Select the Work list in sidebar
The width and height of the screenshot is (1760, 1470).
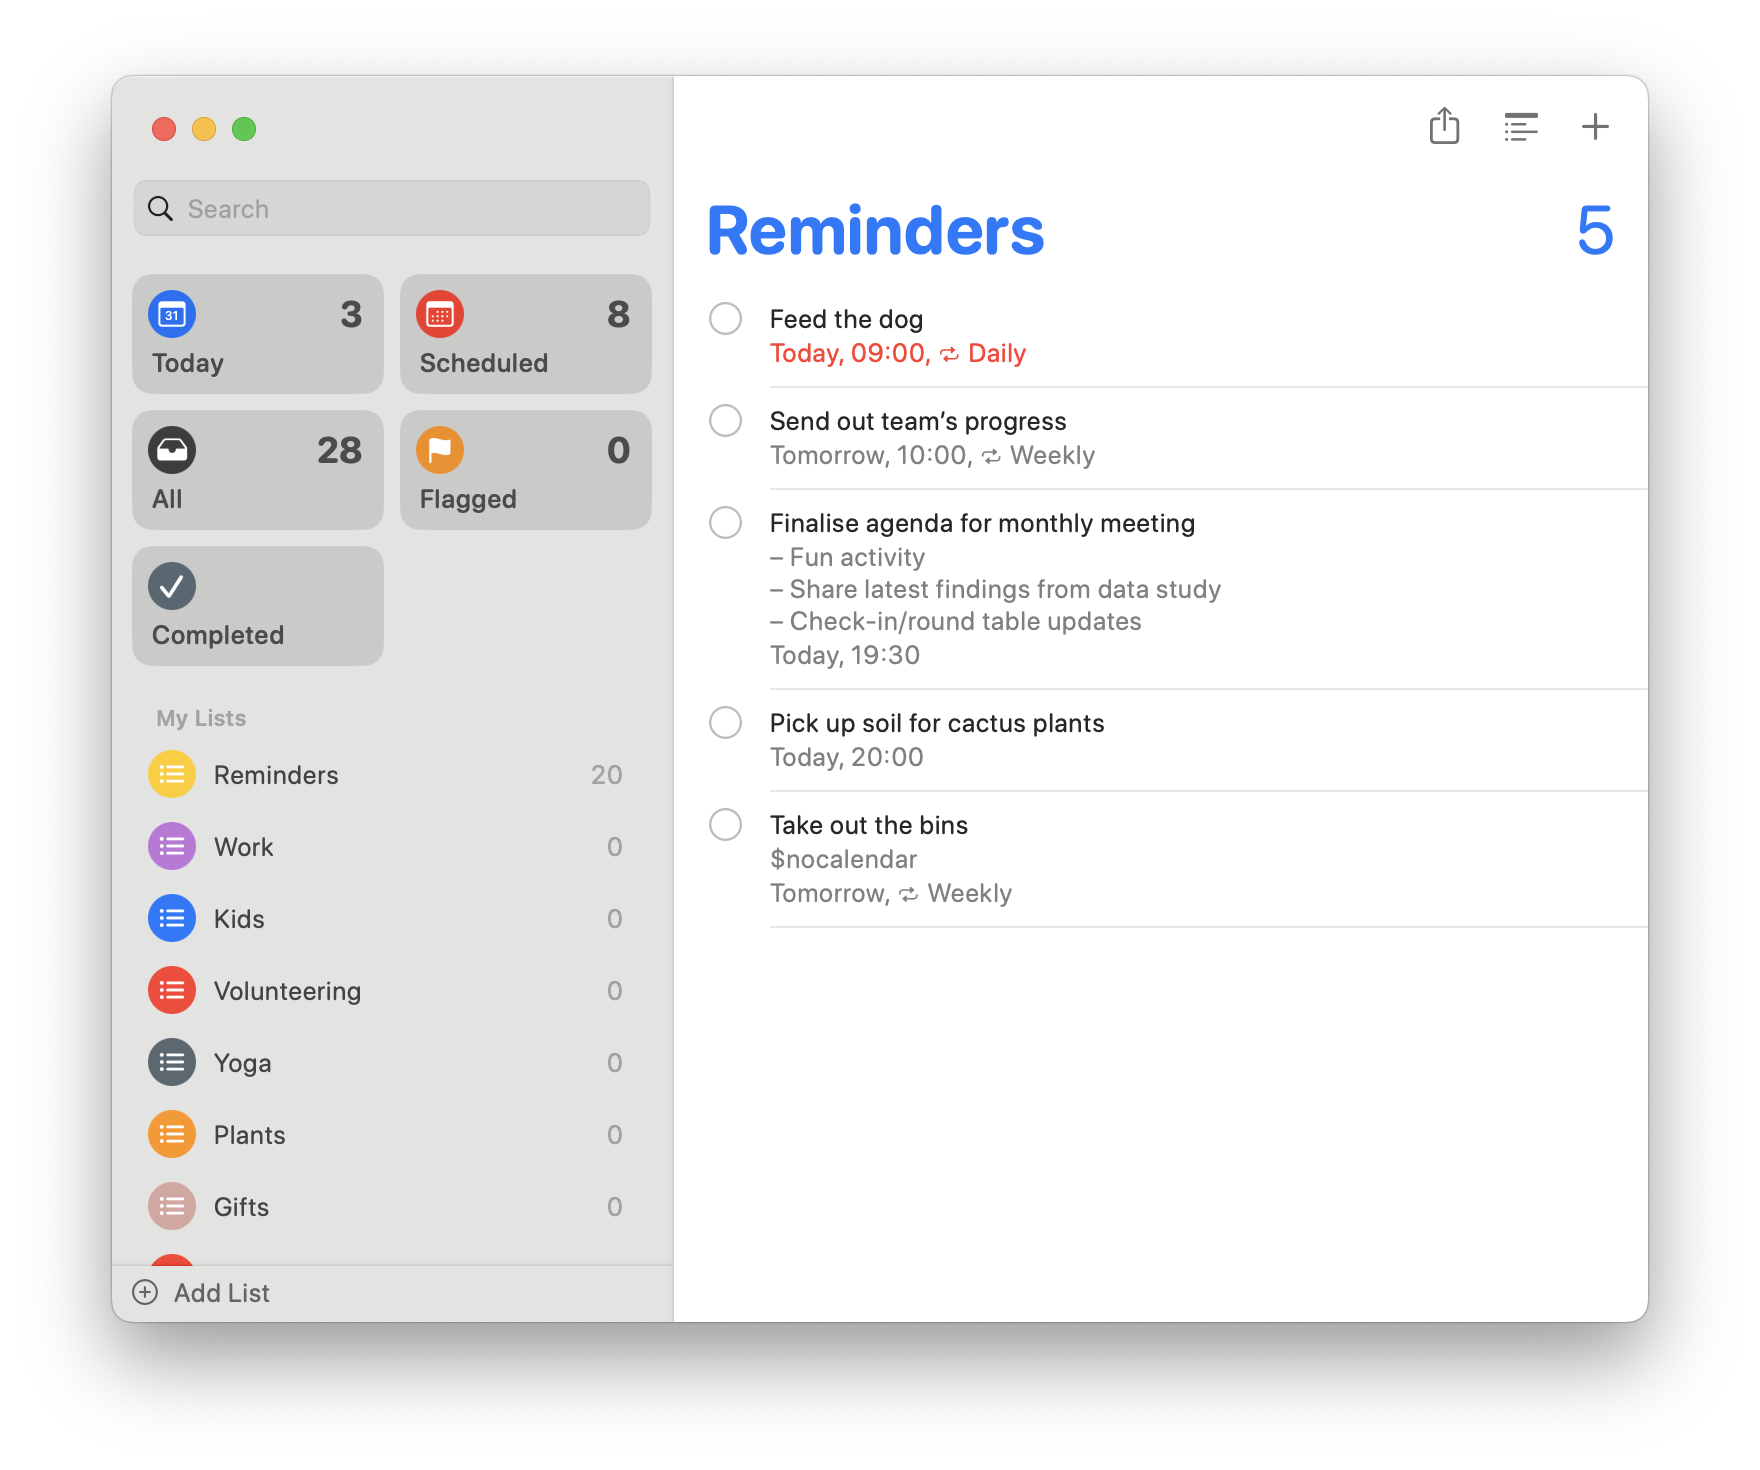pos(244,847)
